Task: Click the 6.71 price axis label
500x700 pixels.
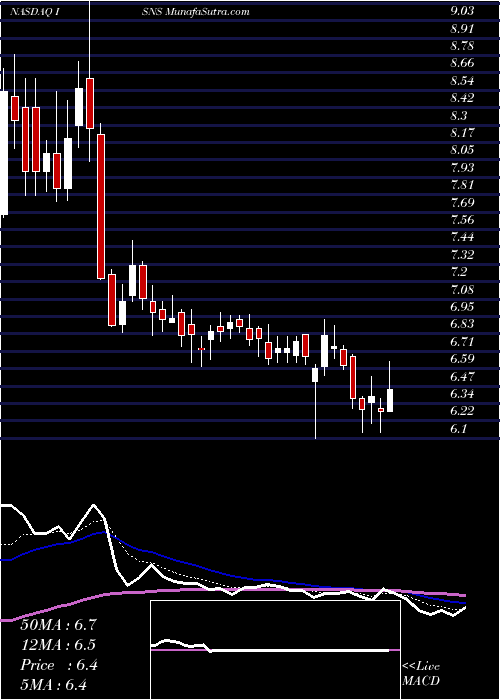Action: 462,342
